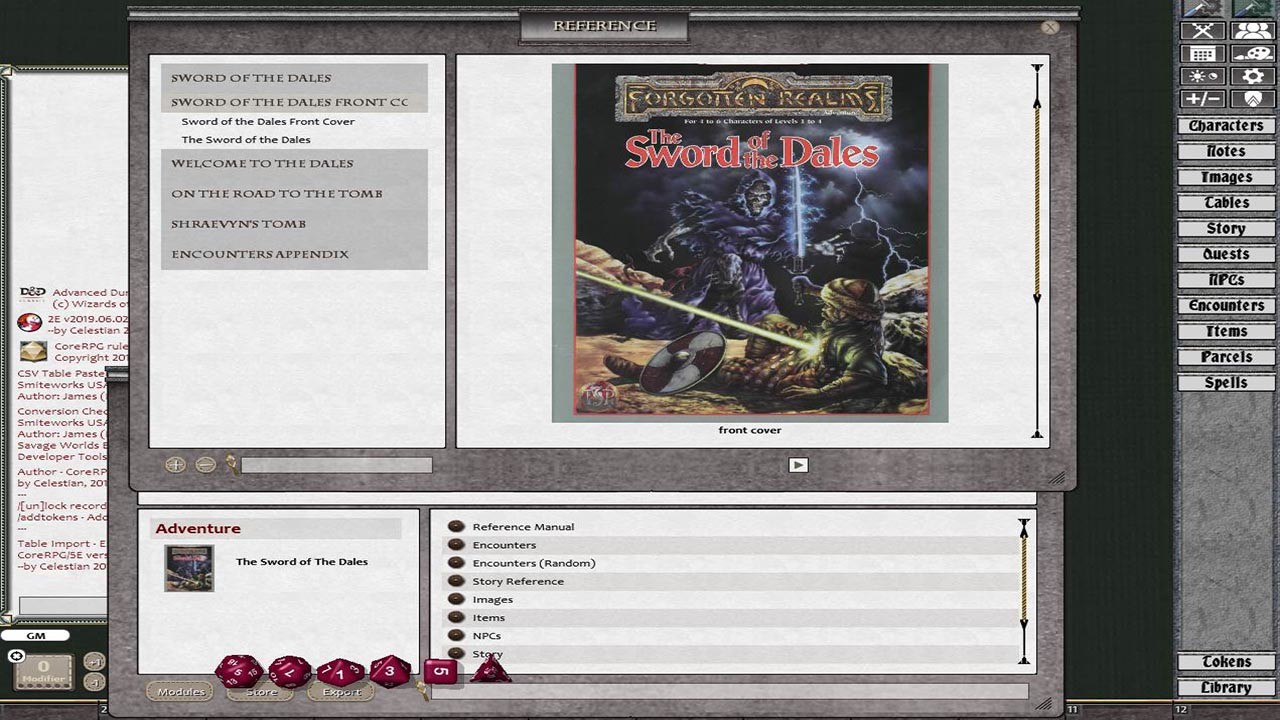This screenshot has height=720, width=1280.
Task: Open the party sheet icon
Action: pyautogui.click(x=1252, y=29)
